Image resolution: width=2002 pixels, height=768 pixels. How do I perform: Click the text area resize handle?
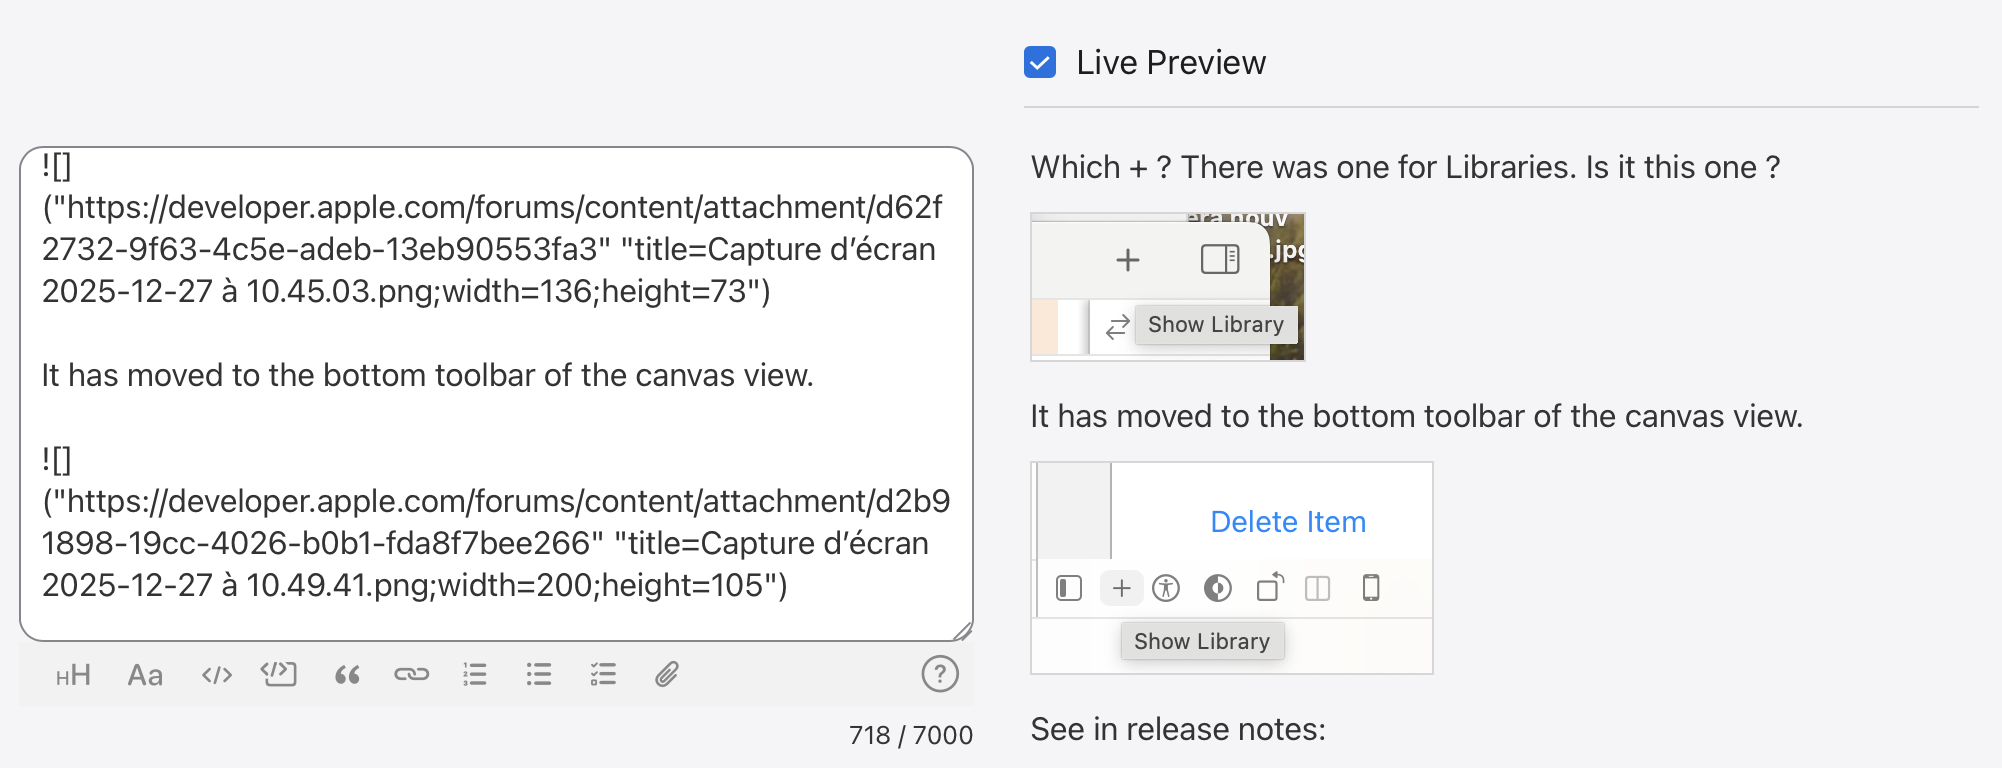(962, 630)
